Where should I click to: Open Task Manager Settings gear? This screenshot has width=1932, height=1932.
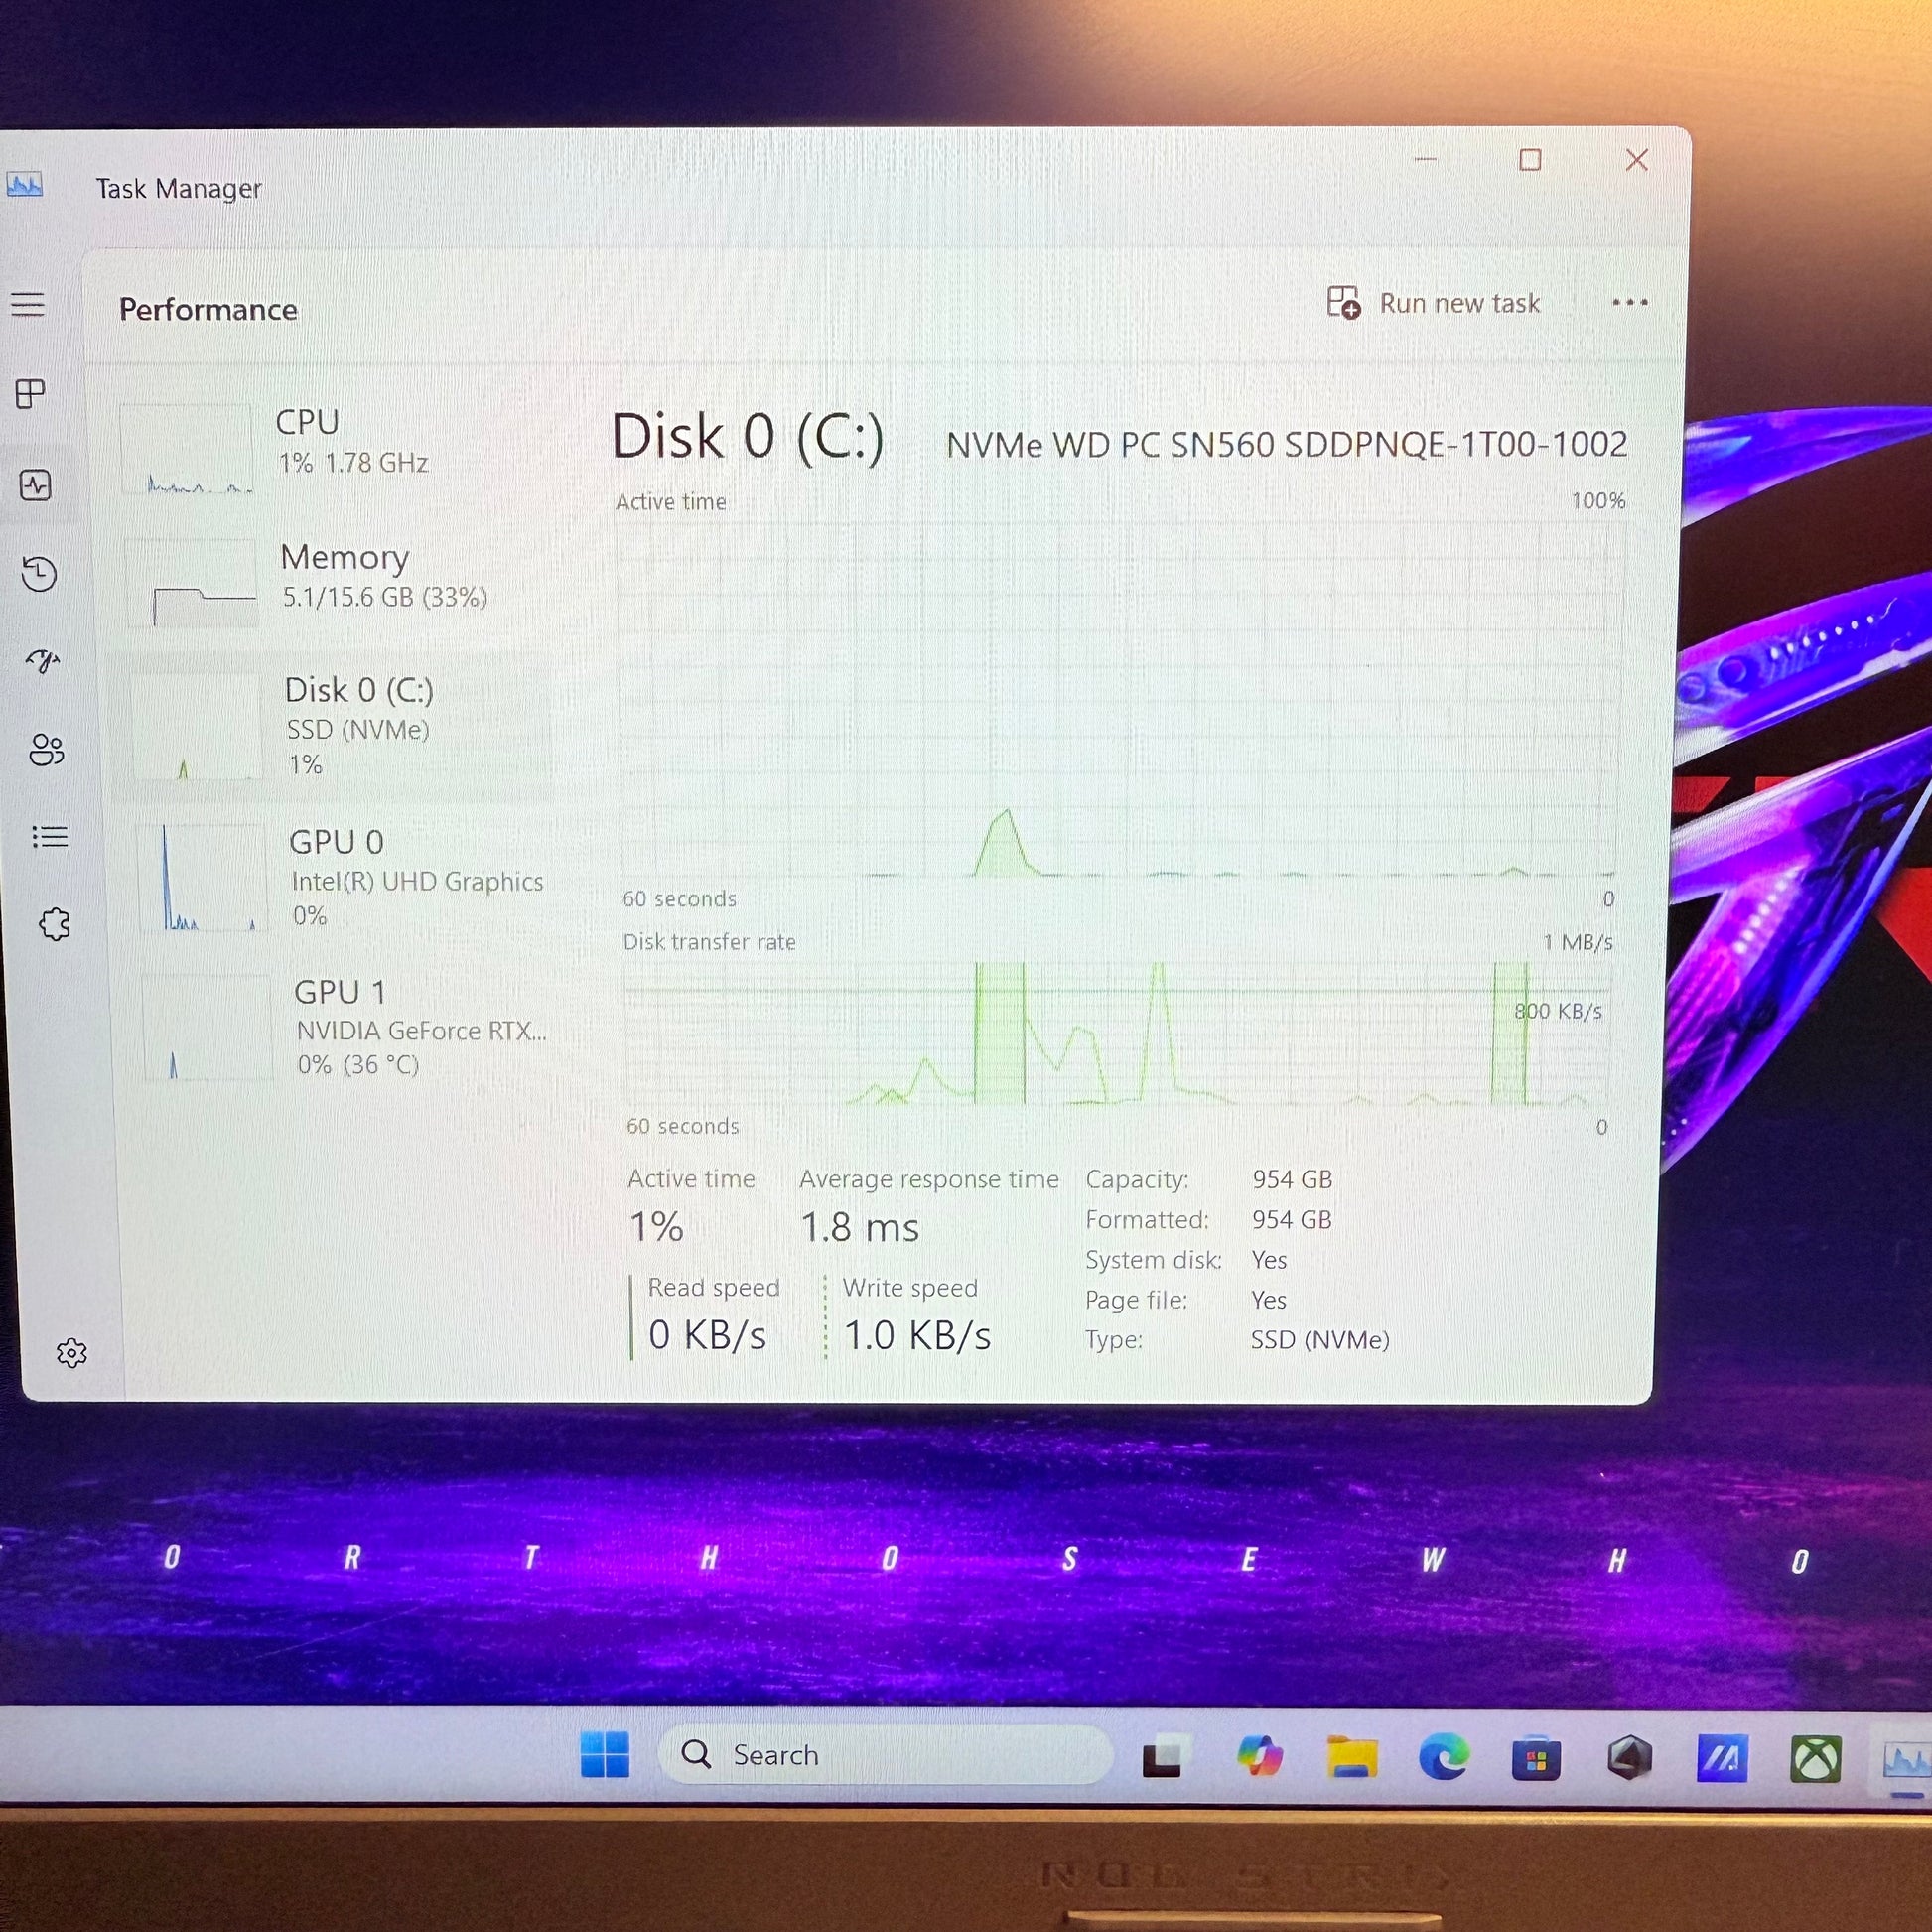pos(71,1353)
